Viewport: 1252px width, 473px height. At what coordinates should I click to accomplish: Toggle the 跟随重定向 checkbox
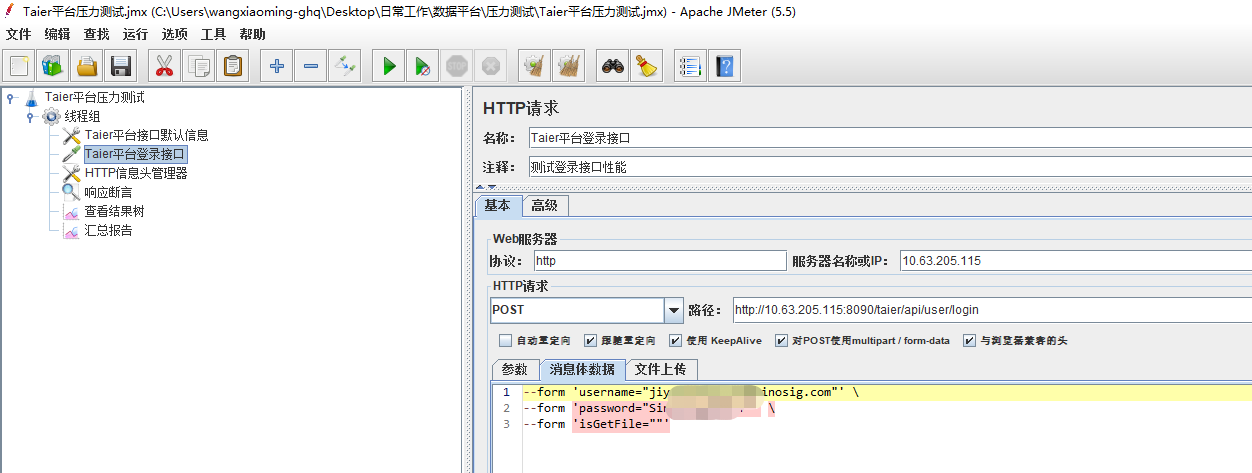(x=590, y=341)
